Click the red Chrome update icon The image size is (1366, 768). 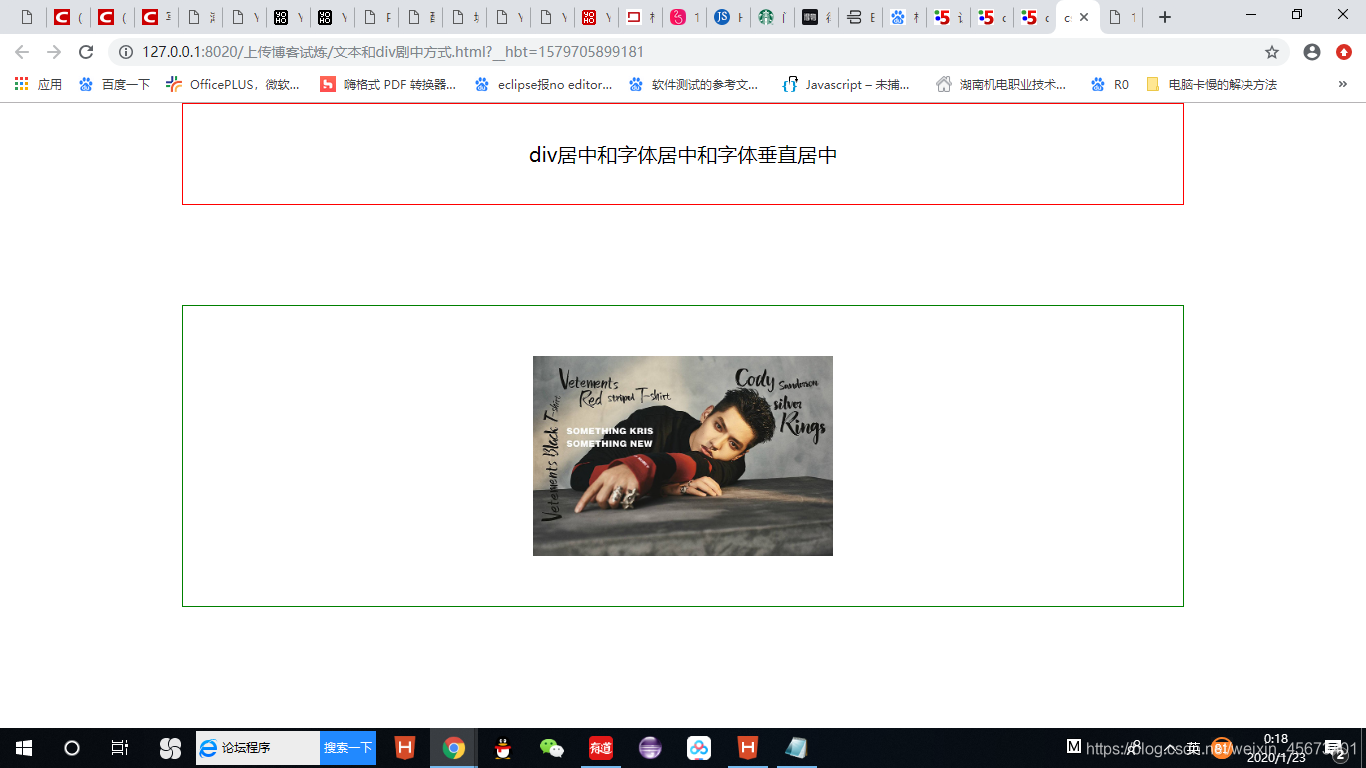(x=1344, y=52)
